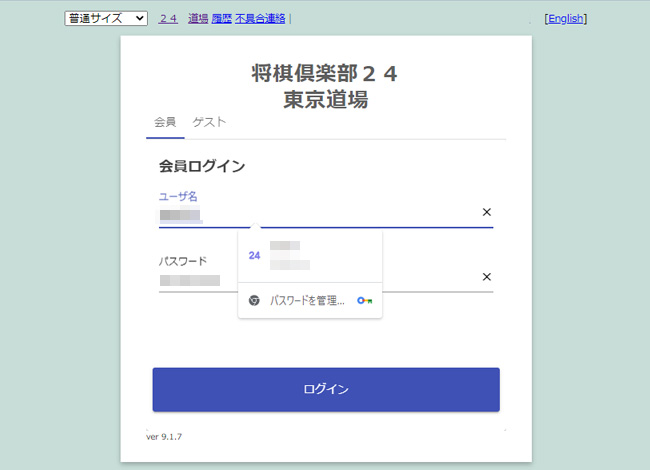Switch to the ゲスト tab
Viewport: 650px width, 470px height.
209,122
